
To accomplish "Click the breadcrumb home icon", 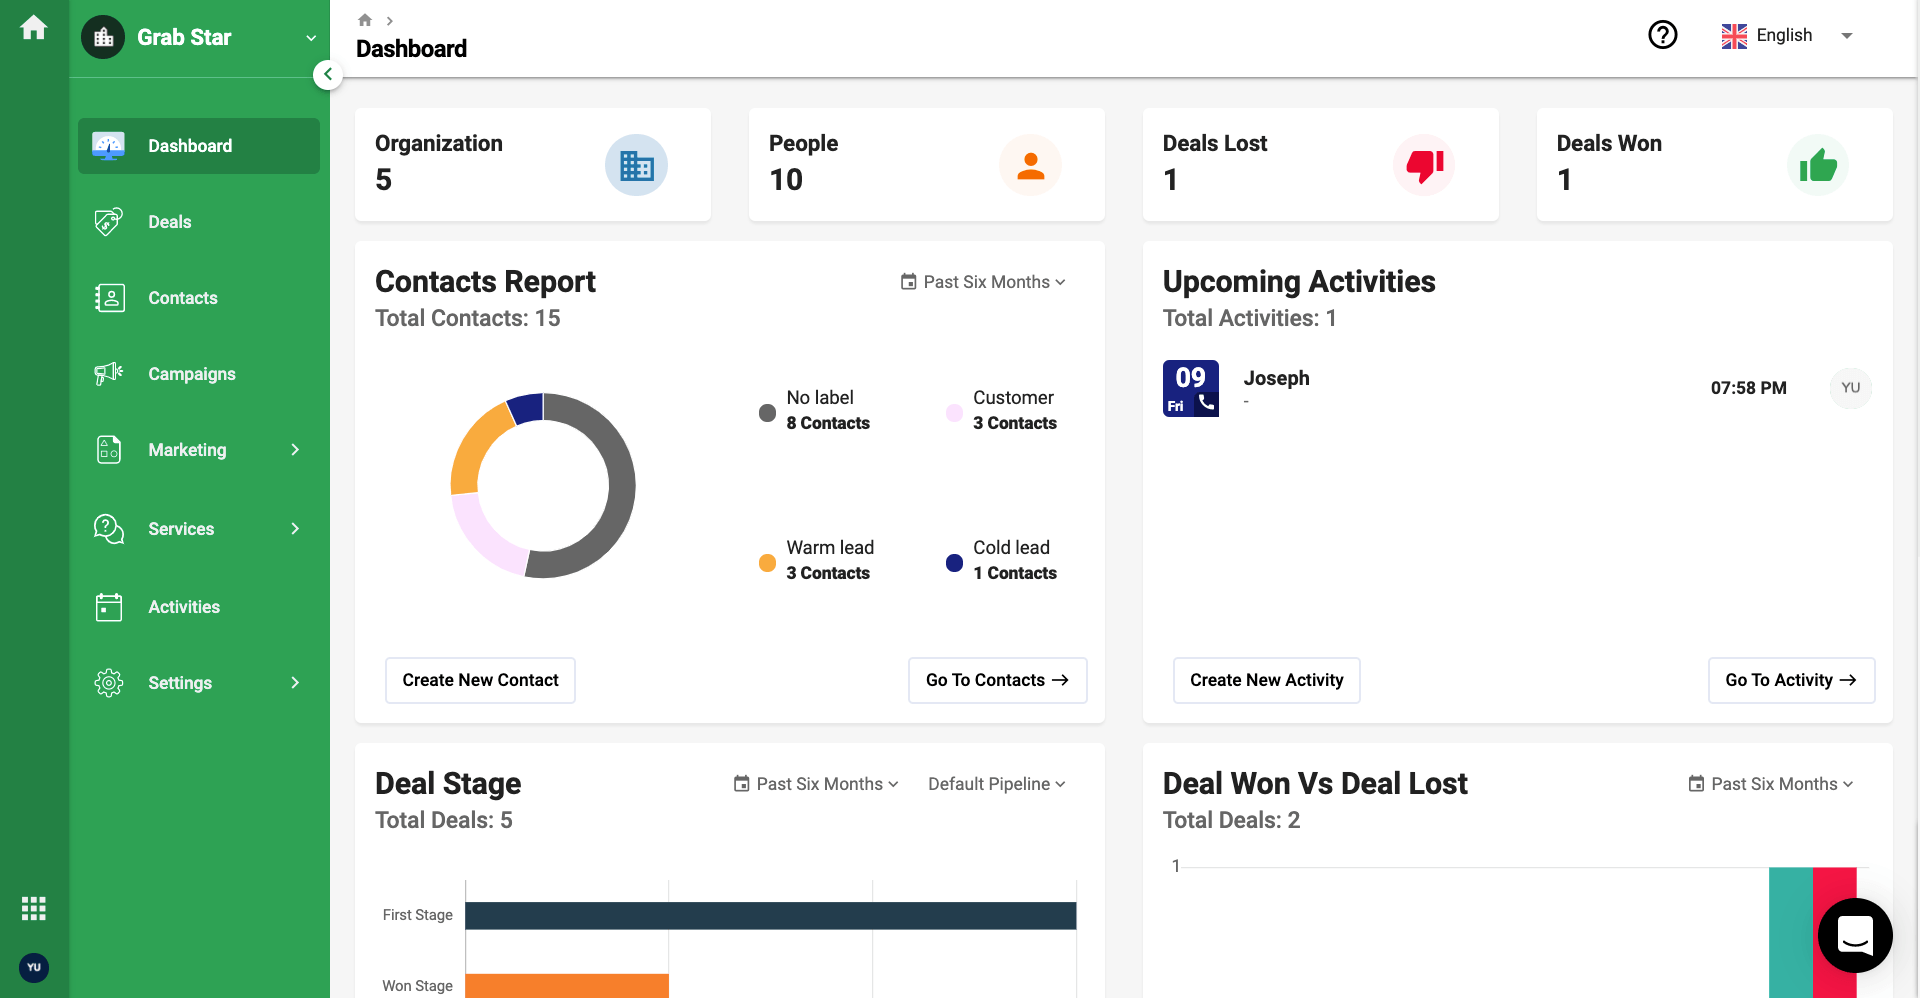I will [365, 20].
